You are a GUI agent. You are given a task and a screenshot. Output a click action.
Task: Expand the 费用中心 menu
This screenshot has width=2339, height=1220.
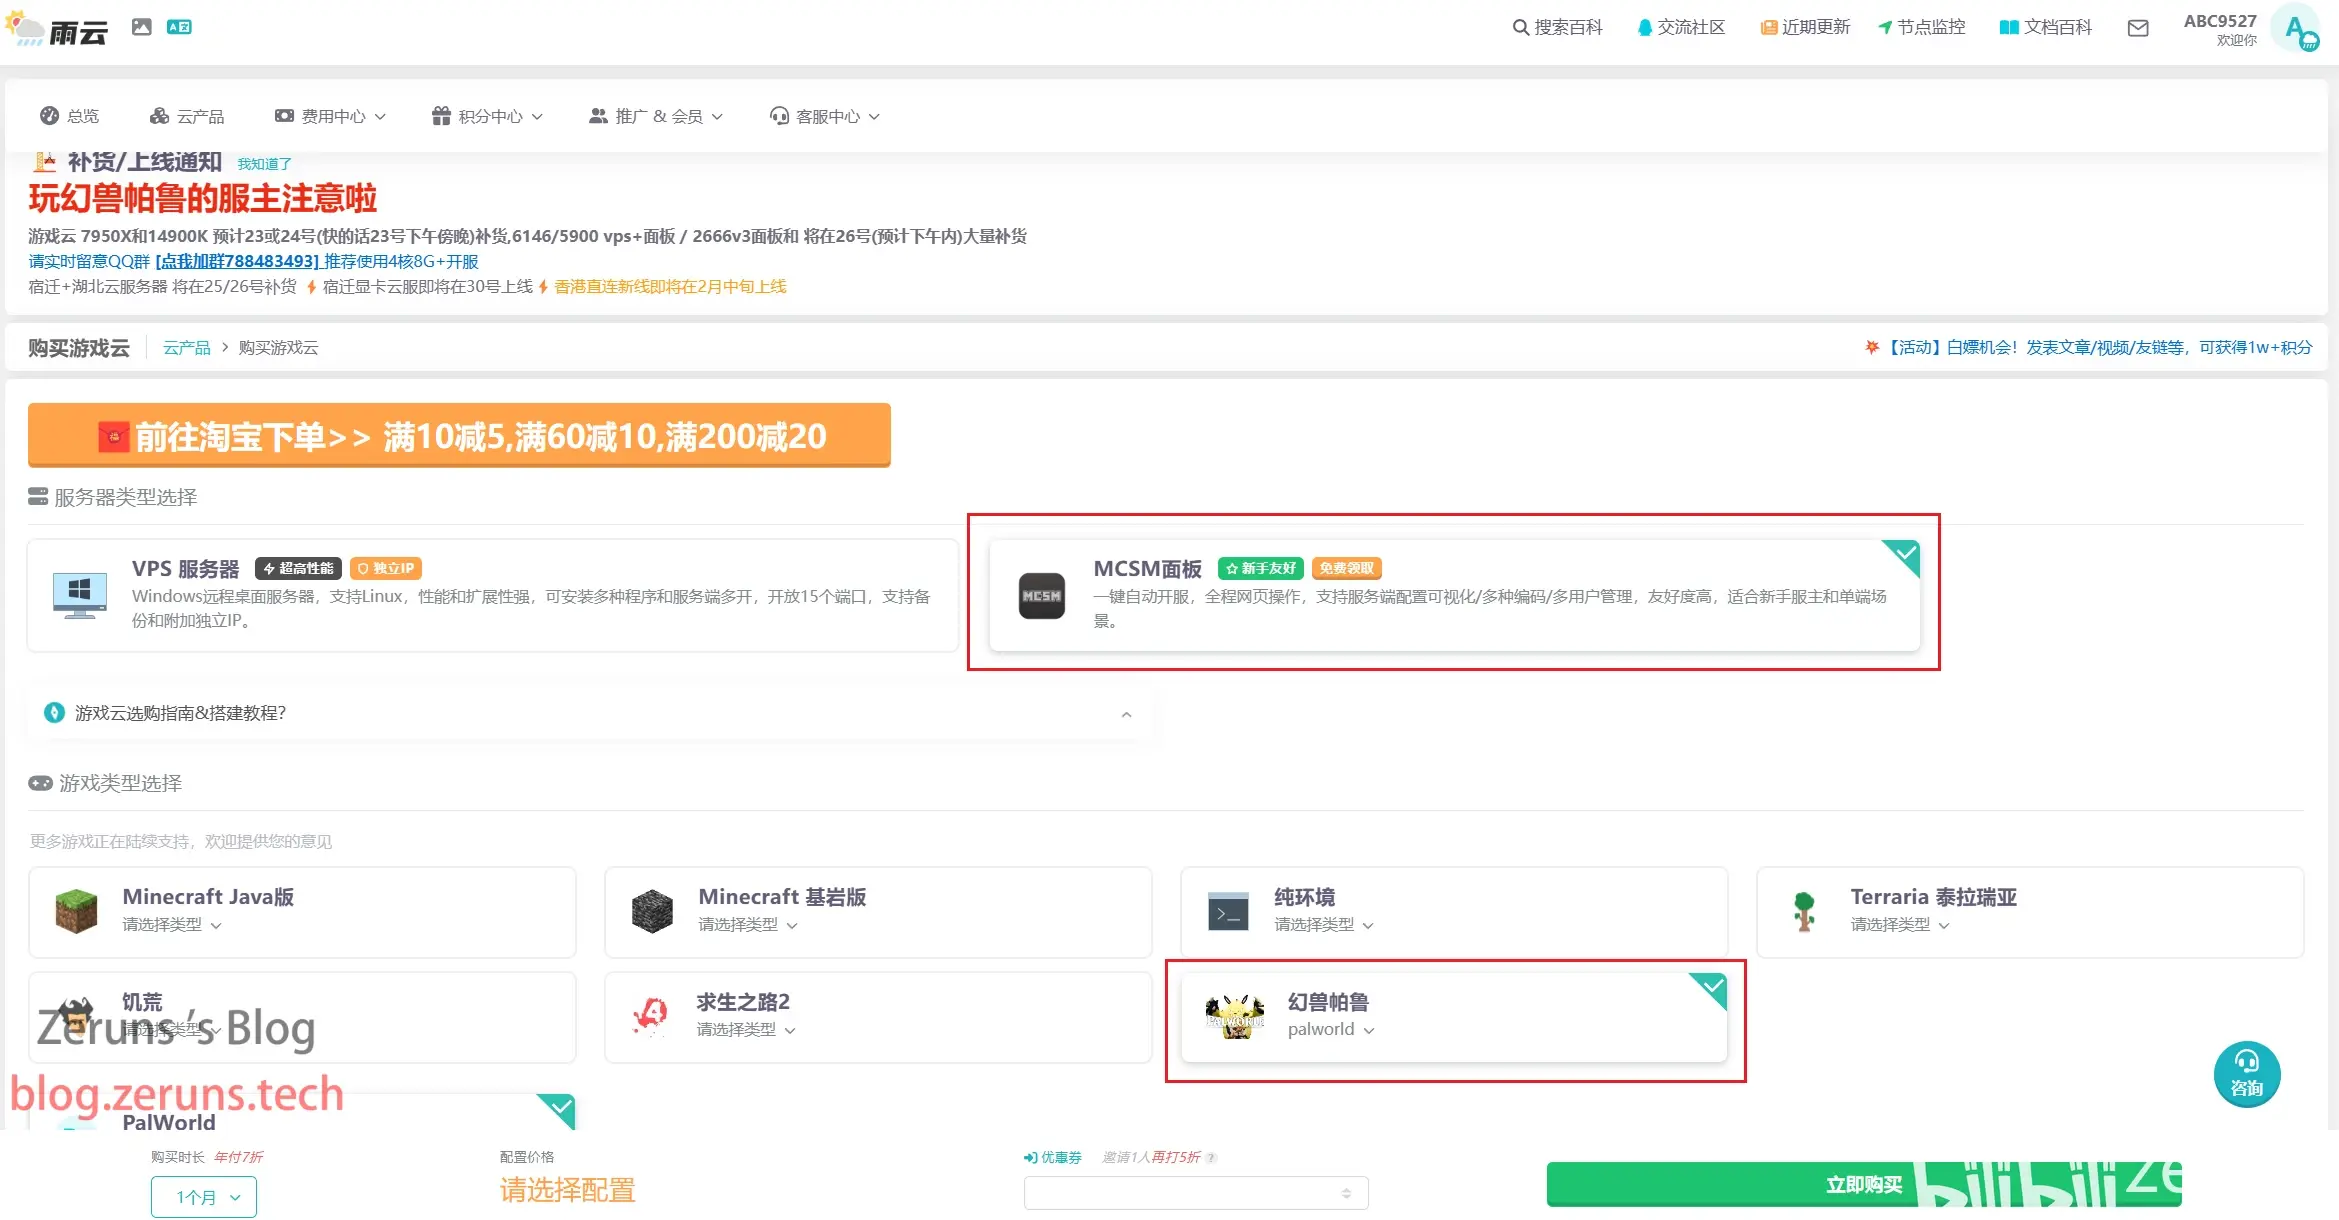coord(330,116)
